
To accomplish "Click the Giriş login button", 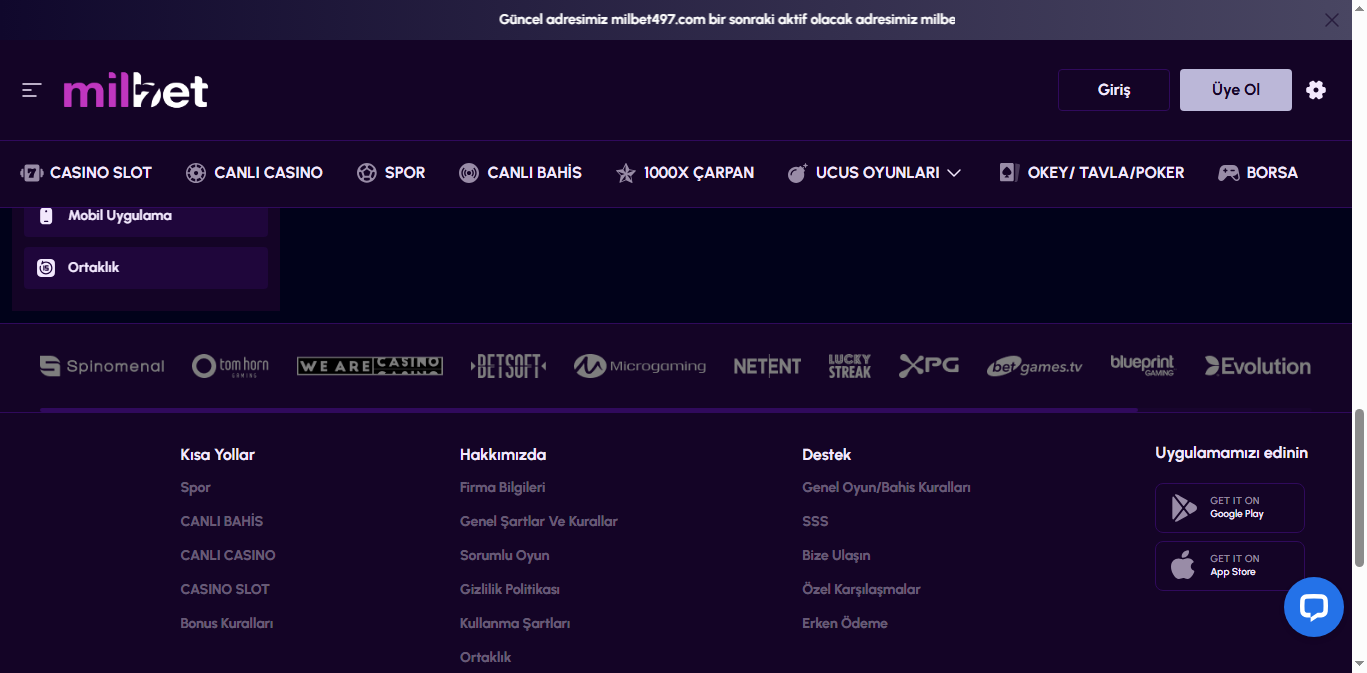I will pyautogui.click(x=1114, y=90).
